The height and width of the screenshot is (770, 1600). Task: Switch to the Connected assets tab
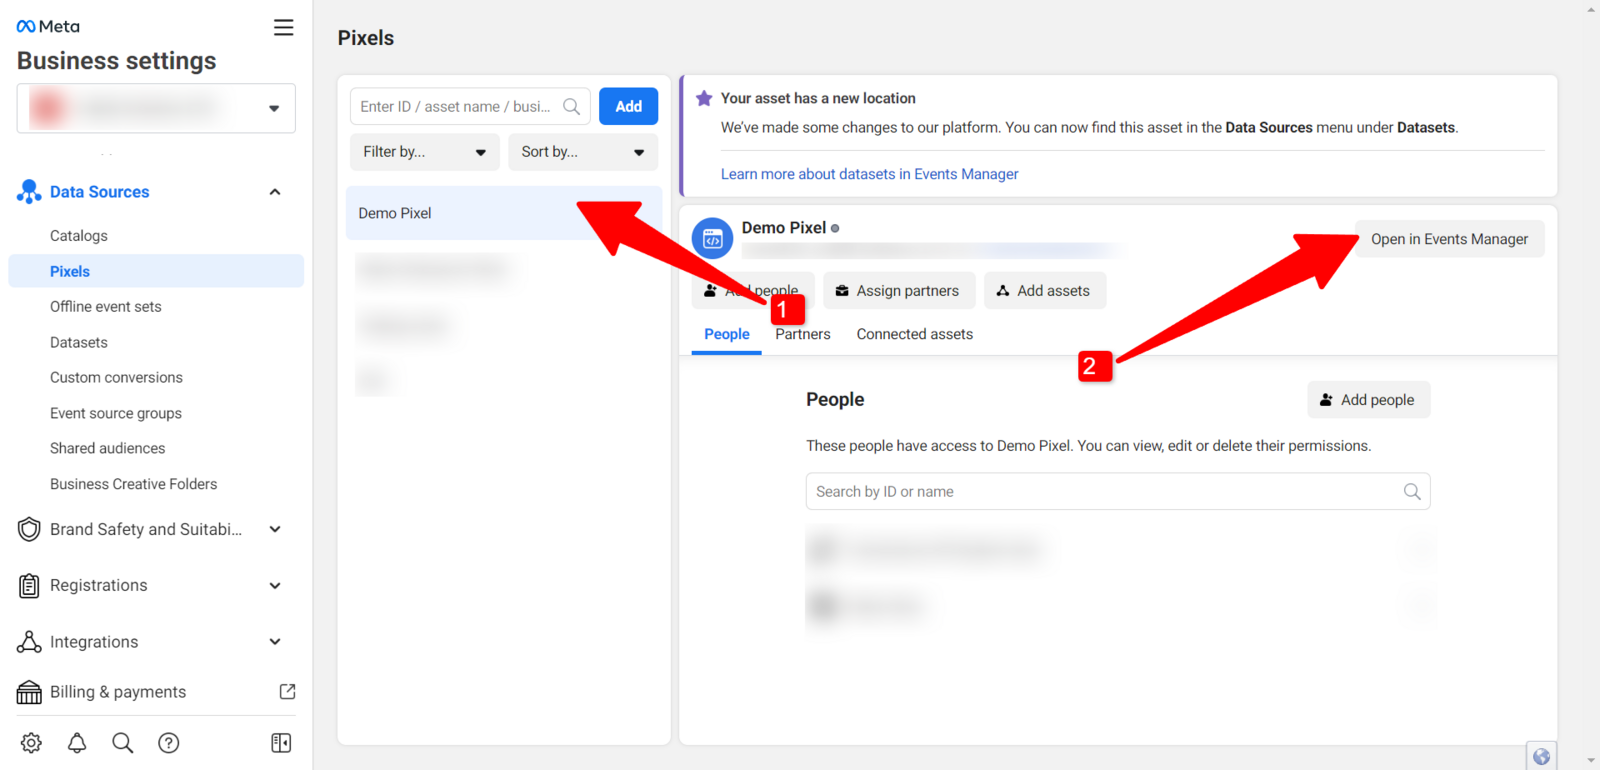915,335
